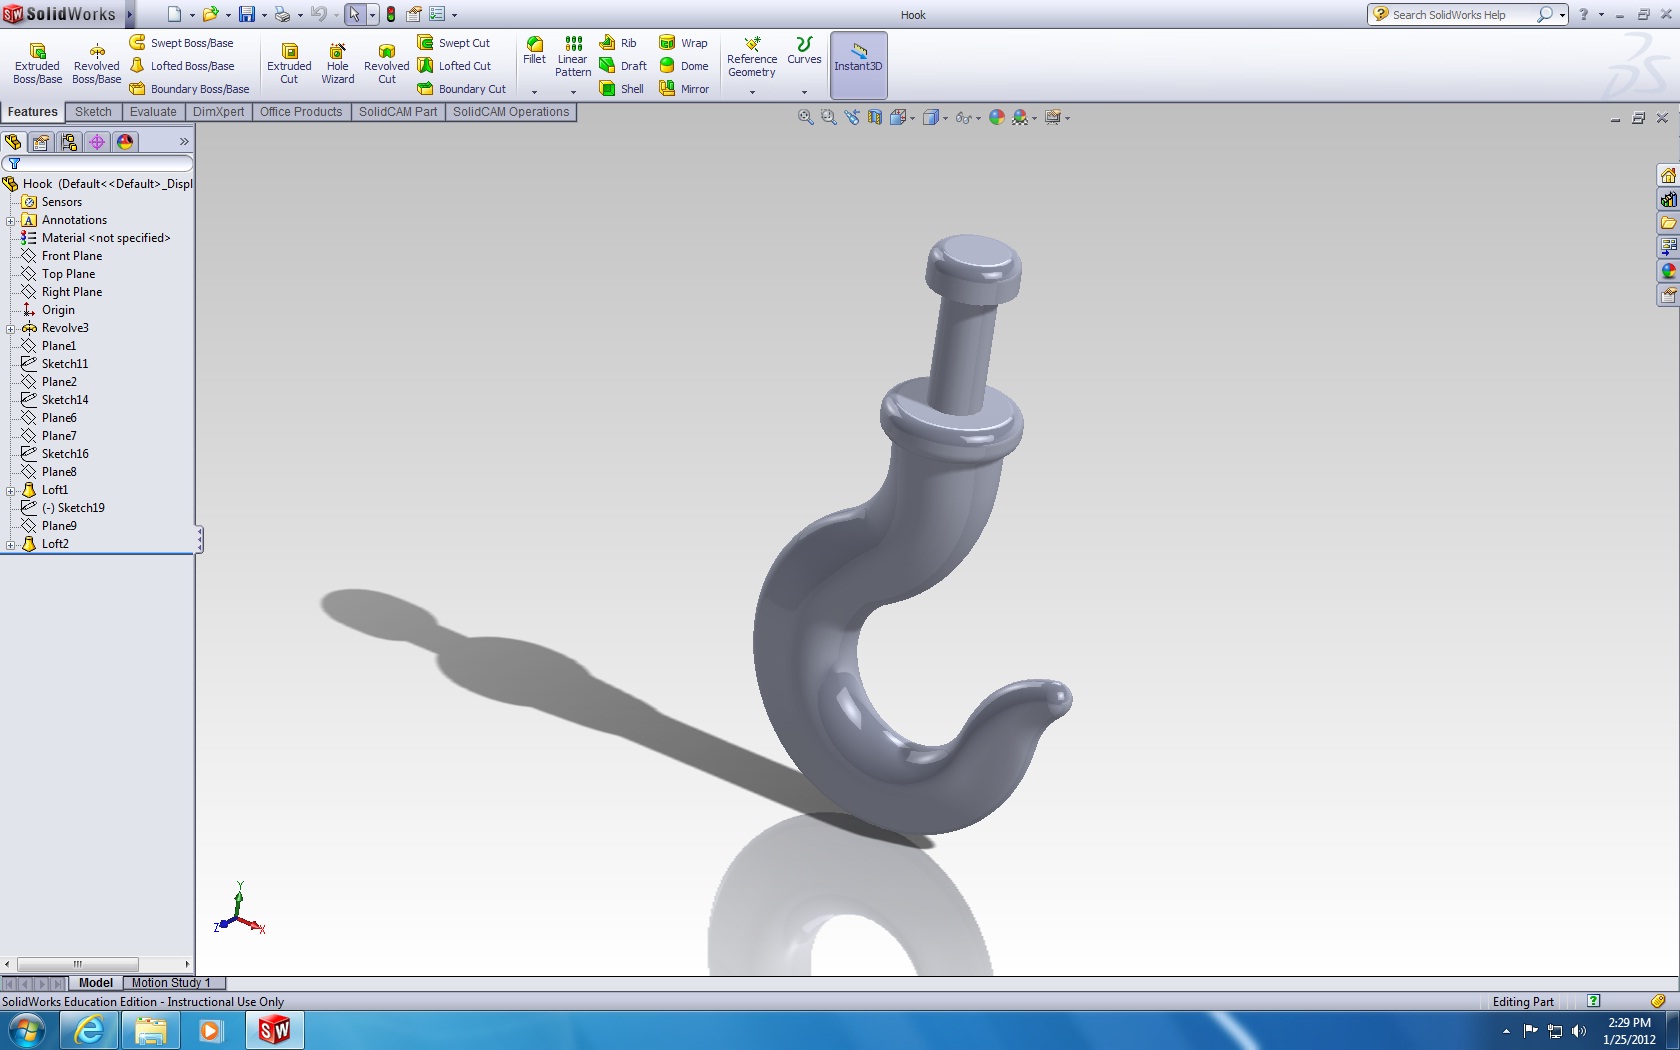
Task: Click Zoom to Fit in view toolbar
Action: click(x=806, y=117)
